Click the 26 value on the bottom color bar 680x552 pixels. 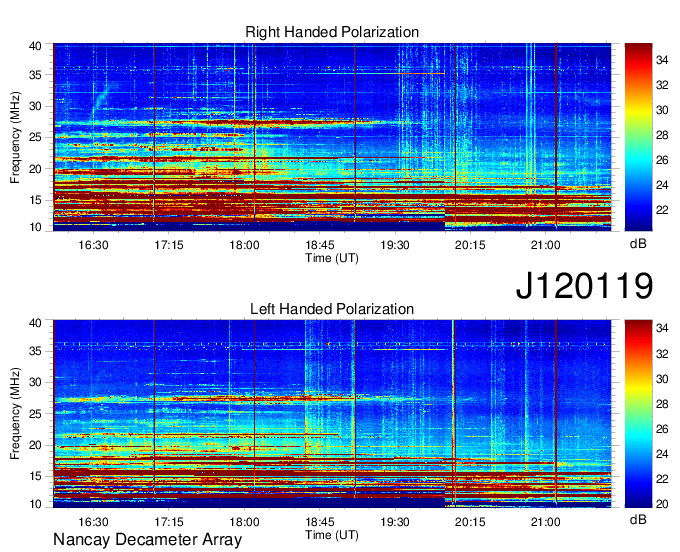click(x=662, y=429)
